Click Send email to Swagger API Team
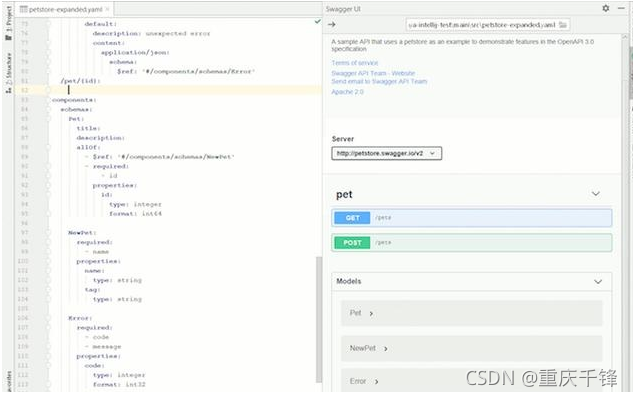This screenshot has width=633, height=396. click(379, 81)
